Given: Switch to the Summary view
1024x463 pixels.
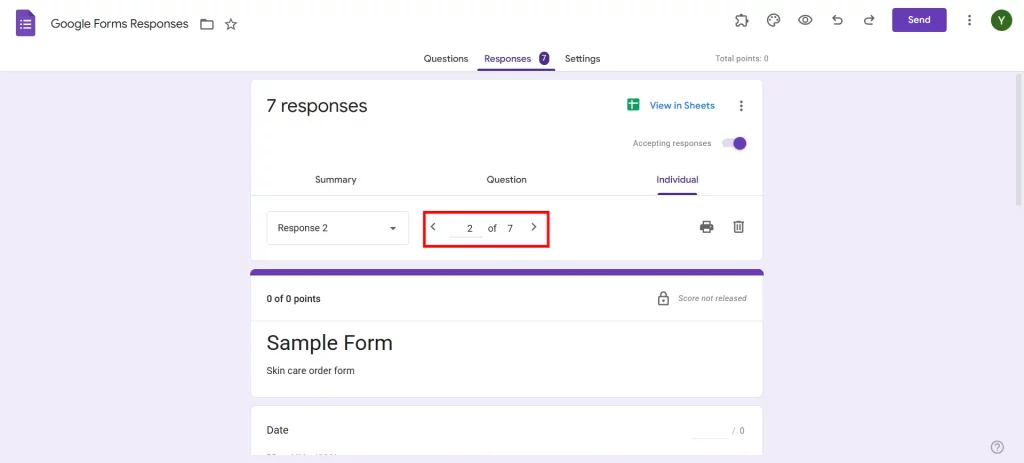Looking at the screenshot, I should pyautogui.click(x=336, y=180).
